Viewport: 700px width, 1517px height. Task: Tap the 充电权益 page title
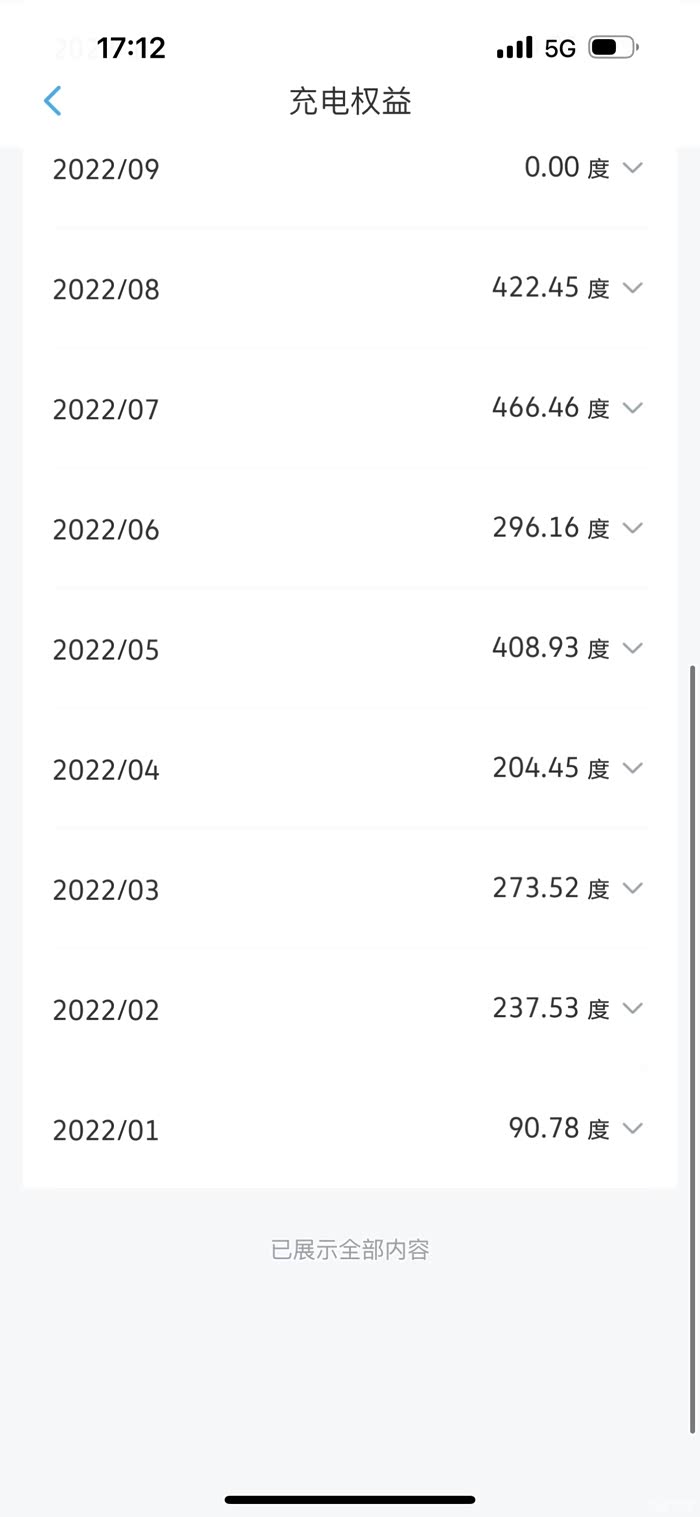350,101
